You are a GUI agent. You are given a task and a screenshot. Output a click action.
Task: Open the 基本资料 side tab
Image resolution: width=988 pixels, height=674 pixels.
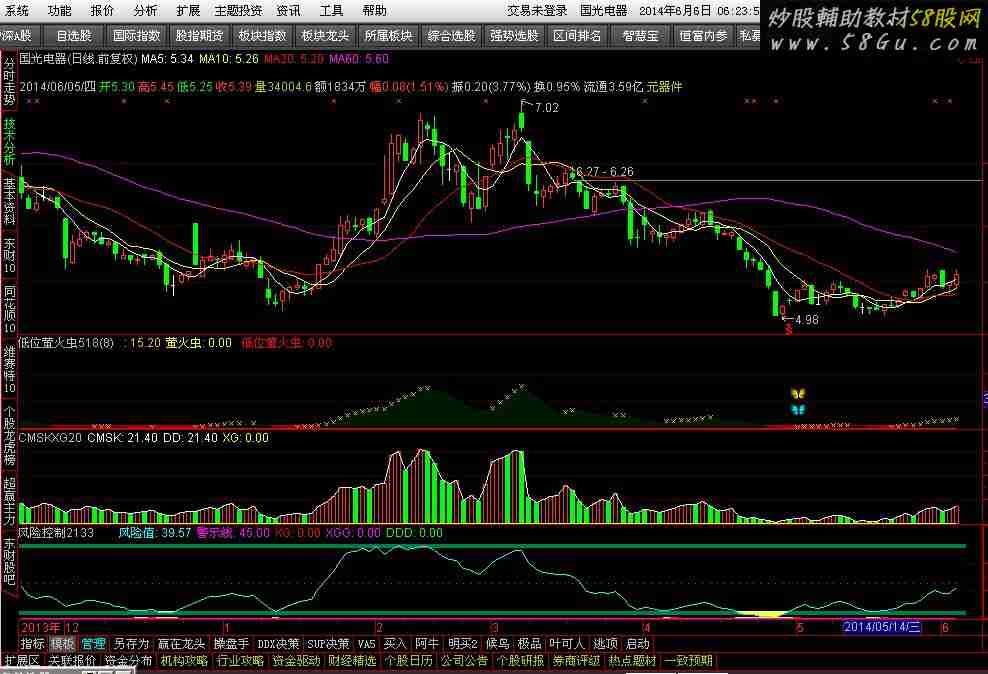pos(9,200)
